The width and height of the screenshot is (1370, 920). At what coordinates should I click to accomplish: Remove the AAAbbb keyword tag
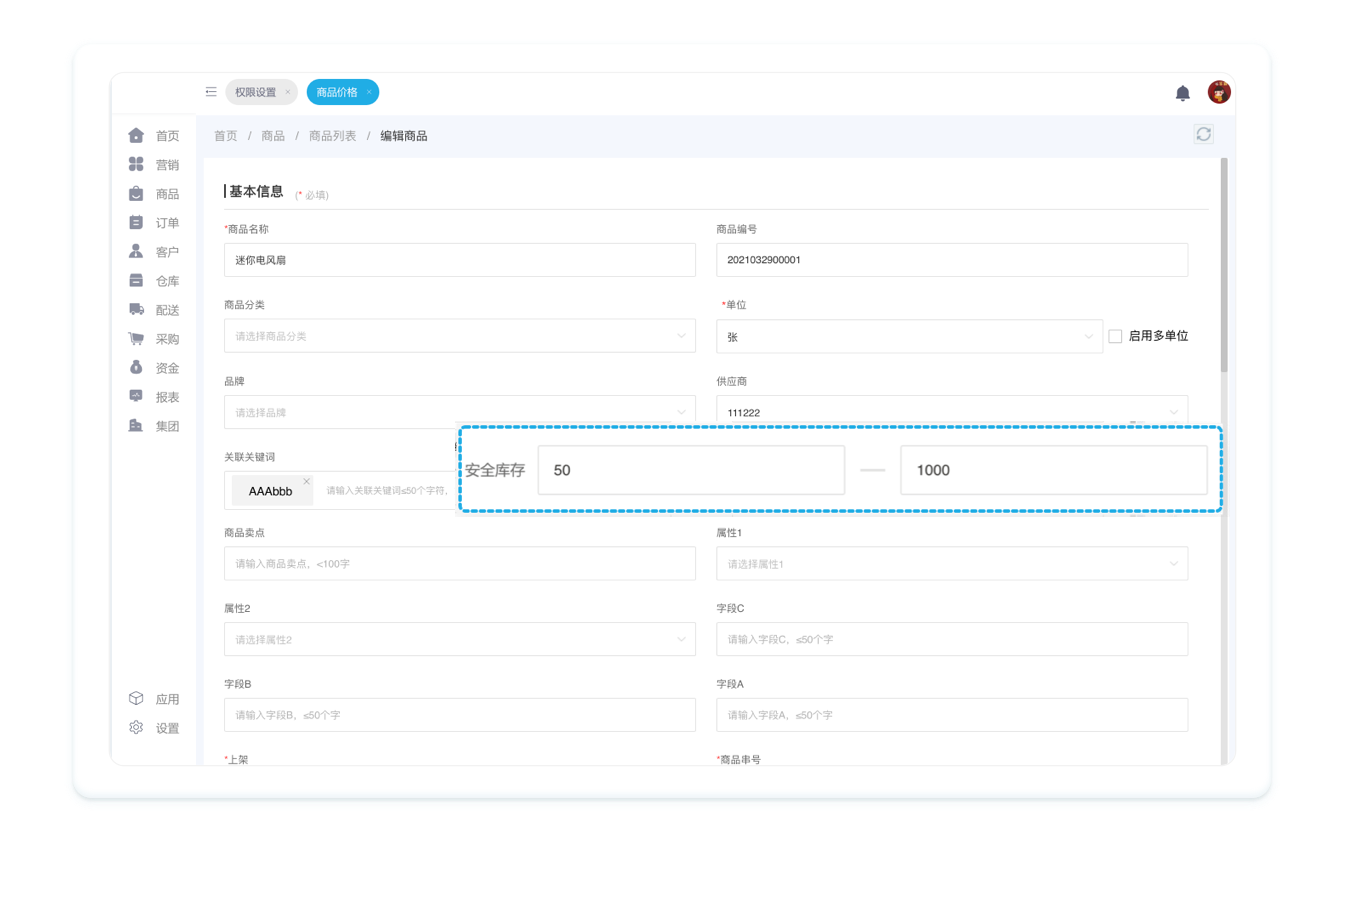pyautogui.click(x=307, y=482)
